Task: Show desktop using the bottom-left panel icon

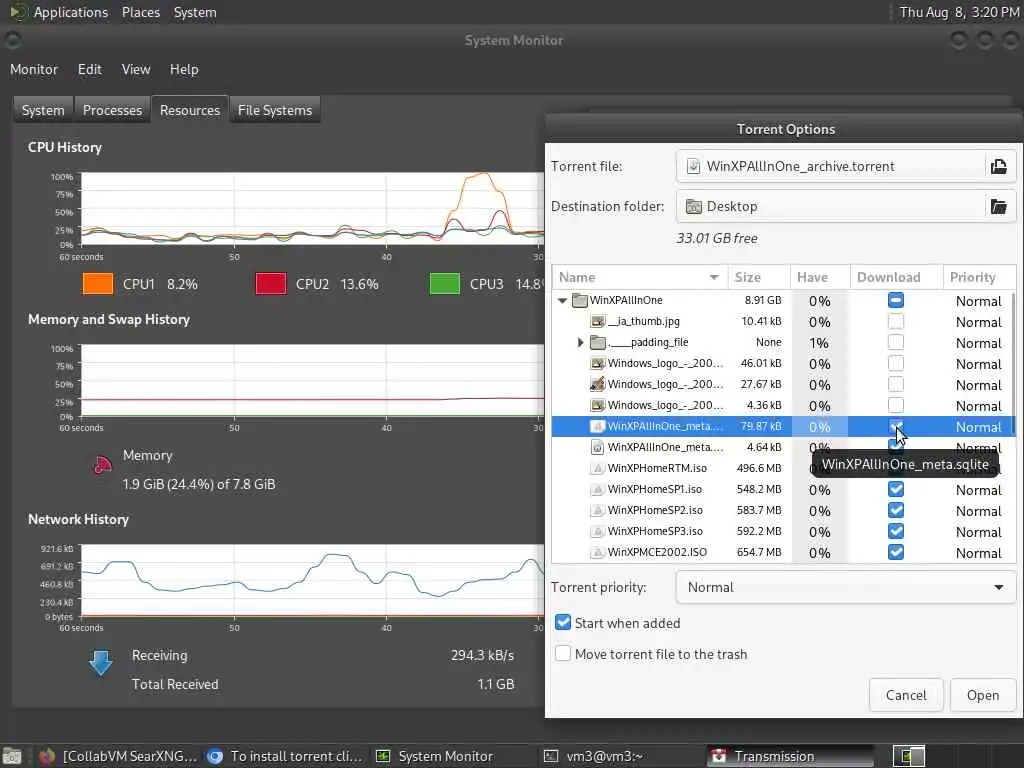Action: coord(12,756)
